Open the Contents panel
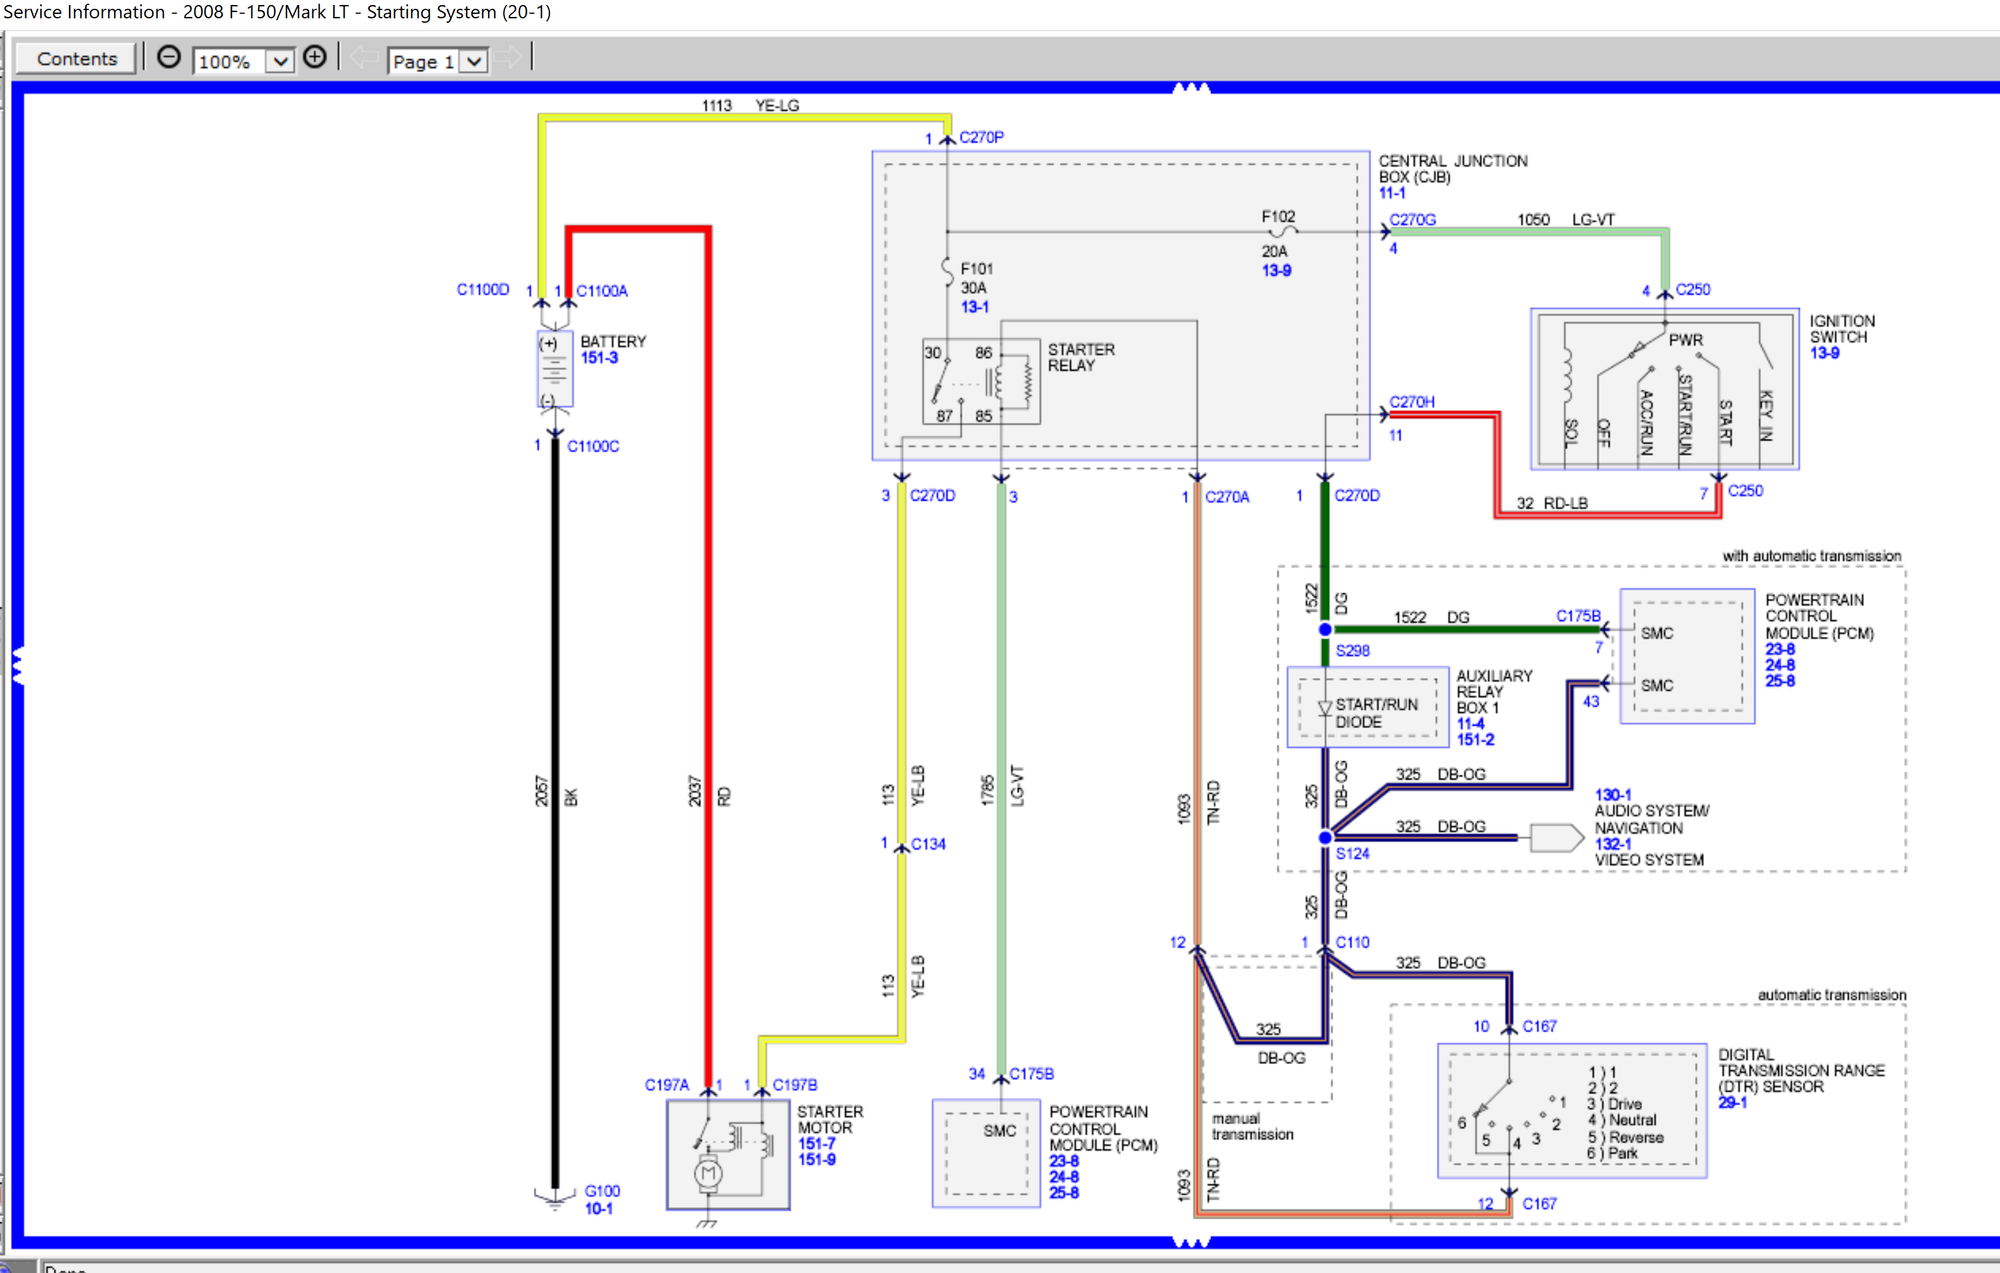This screenshot has height=1273, width=2000. click(75, 58)
